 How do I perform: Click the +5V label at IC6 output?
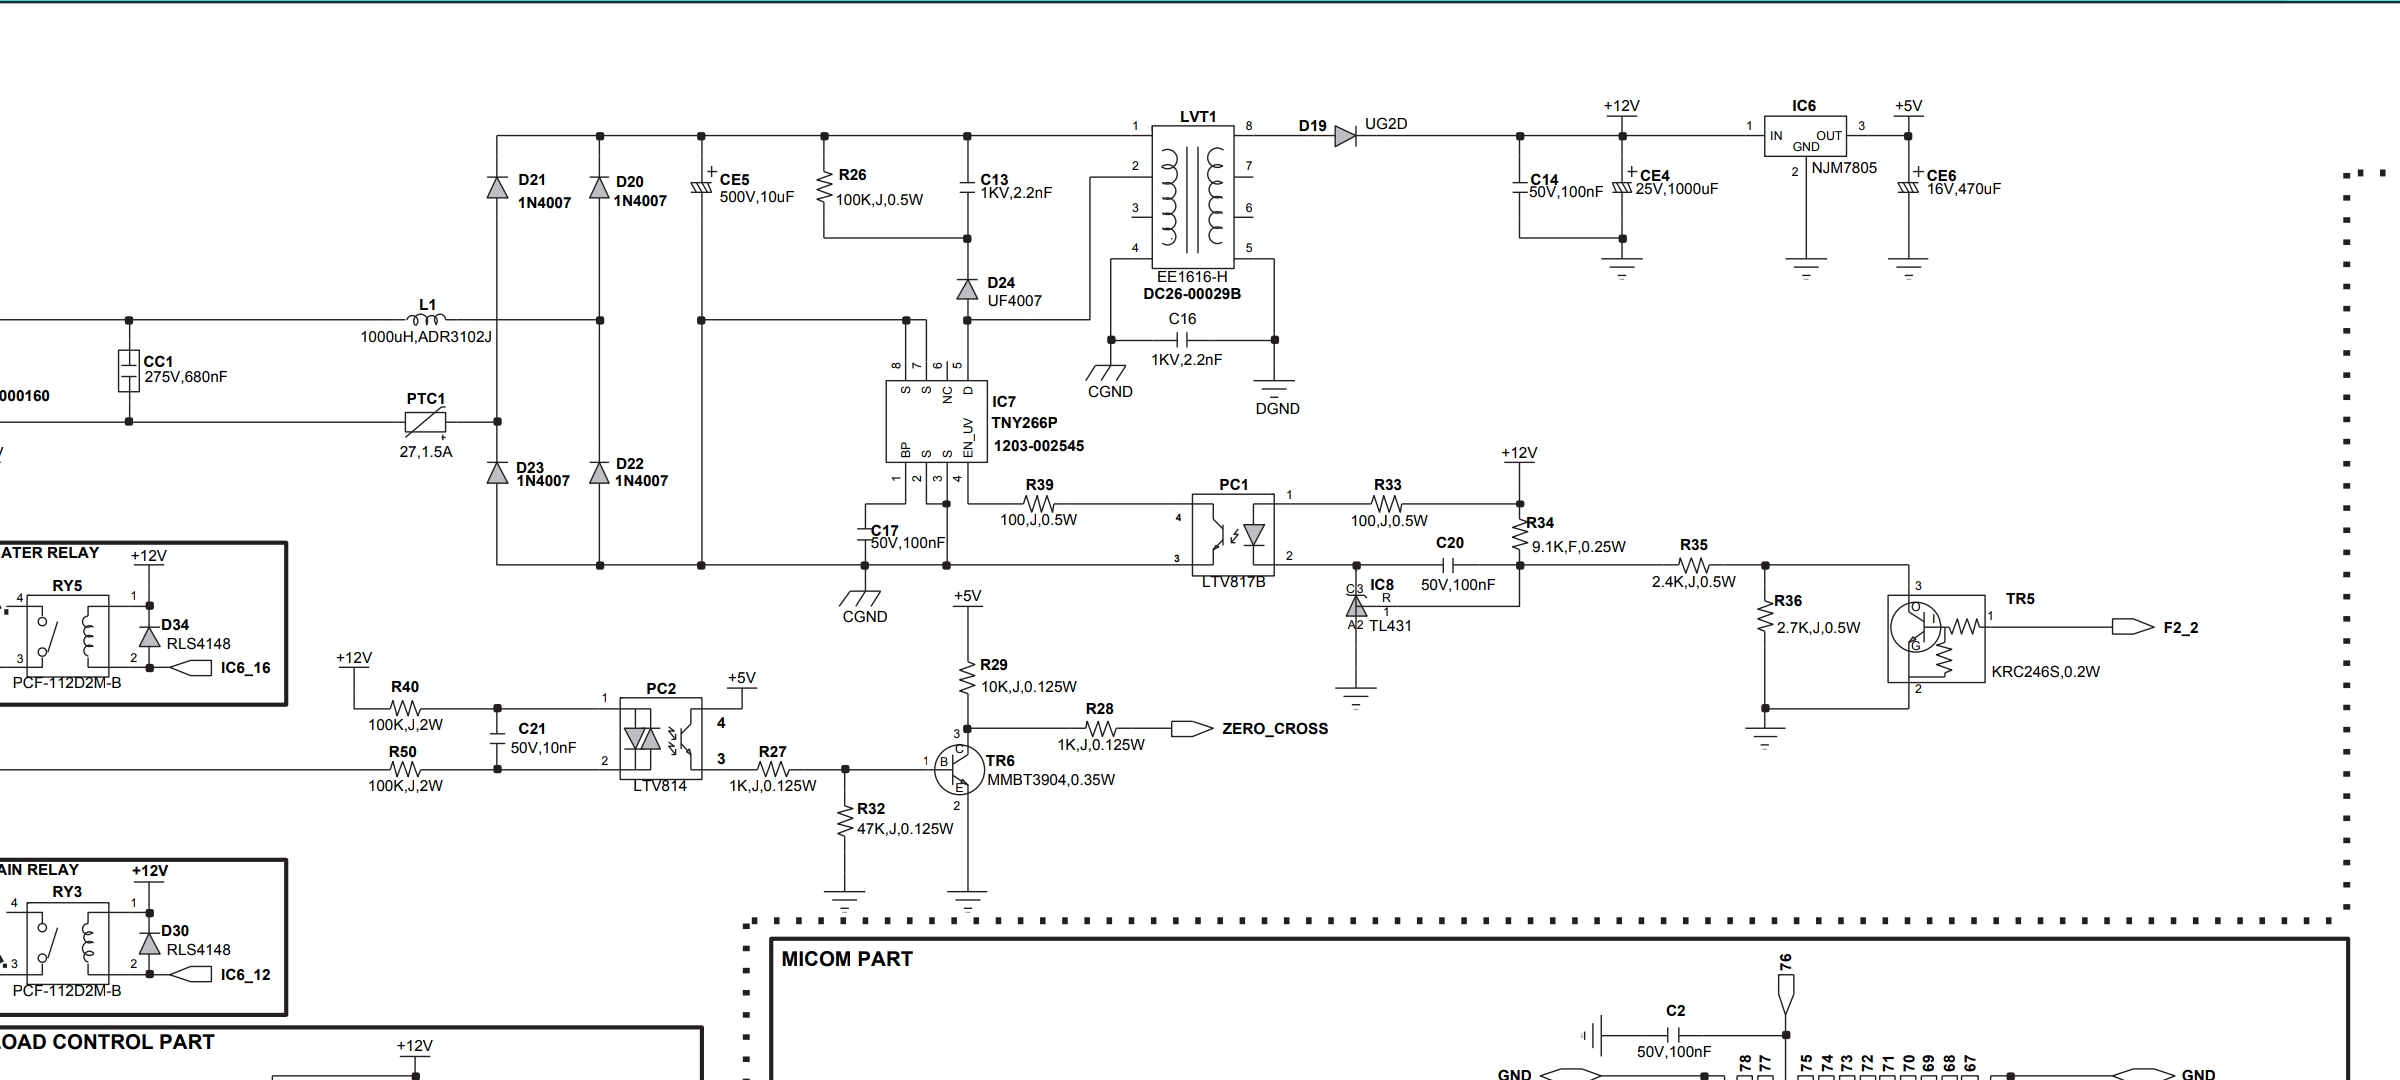coord(1908,106)
